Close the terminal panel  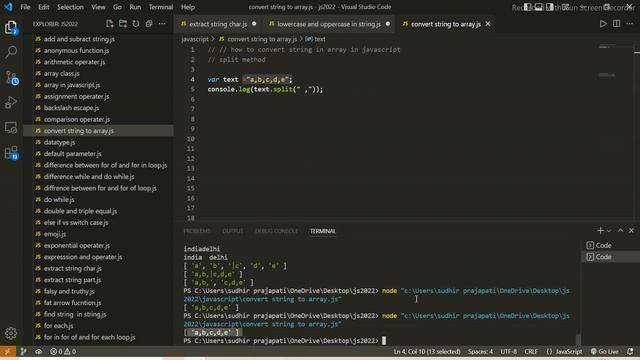(x=631, y=231)
